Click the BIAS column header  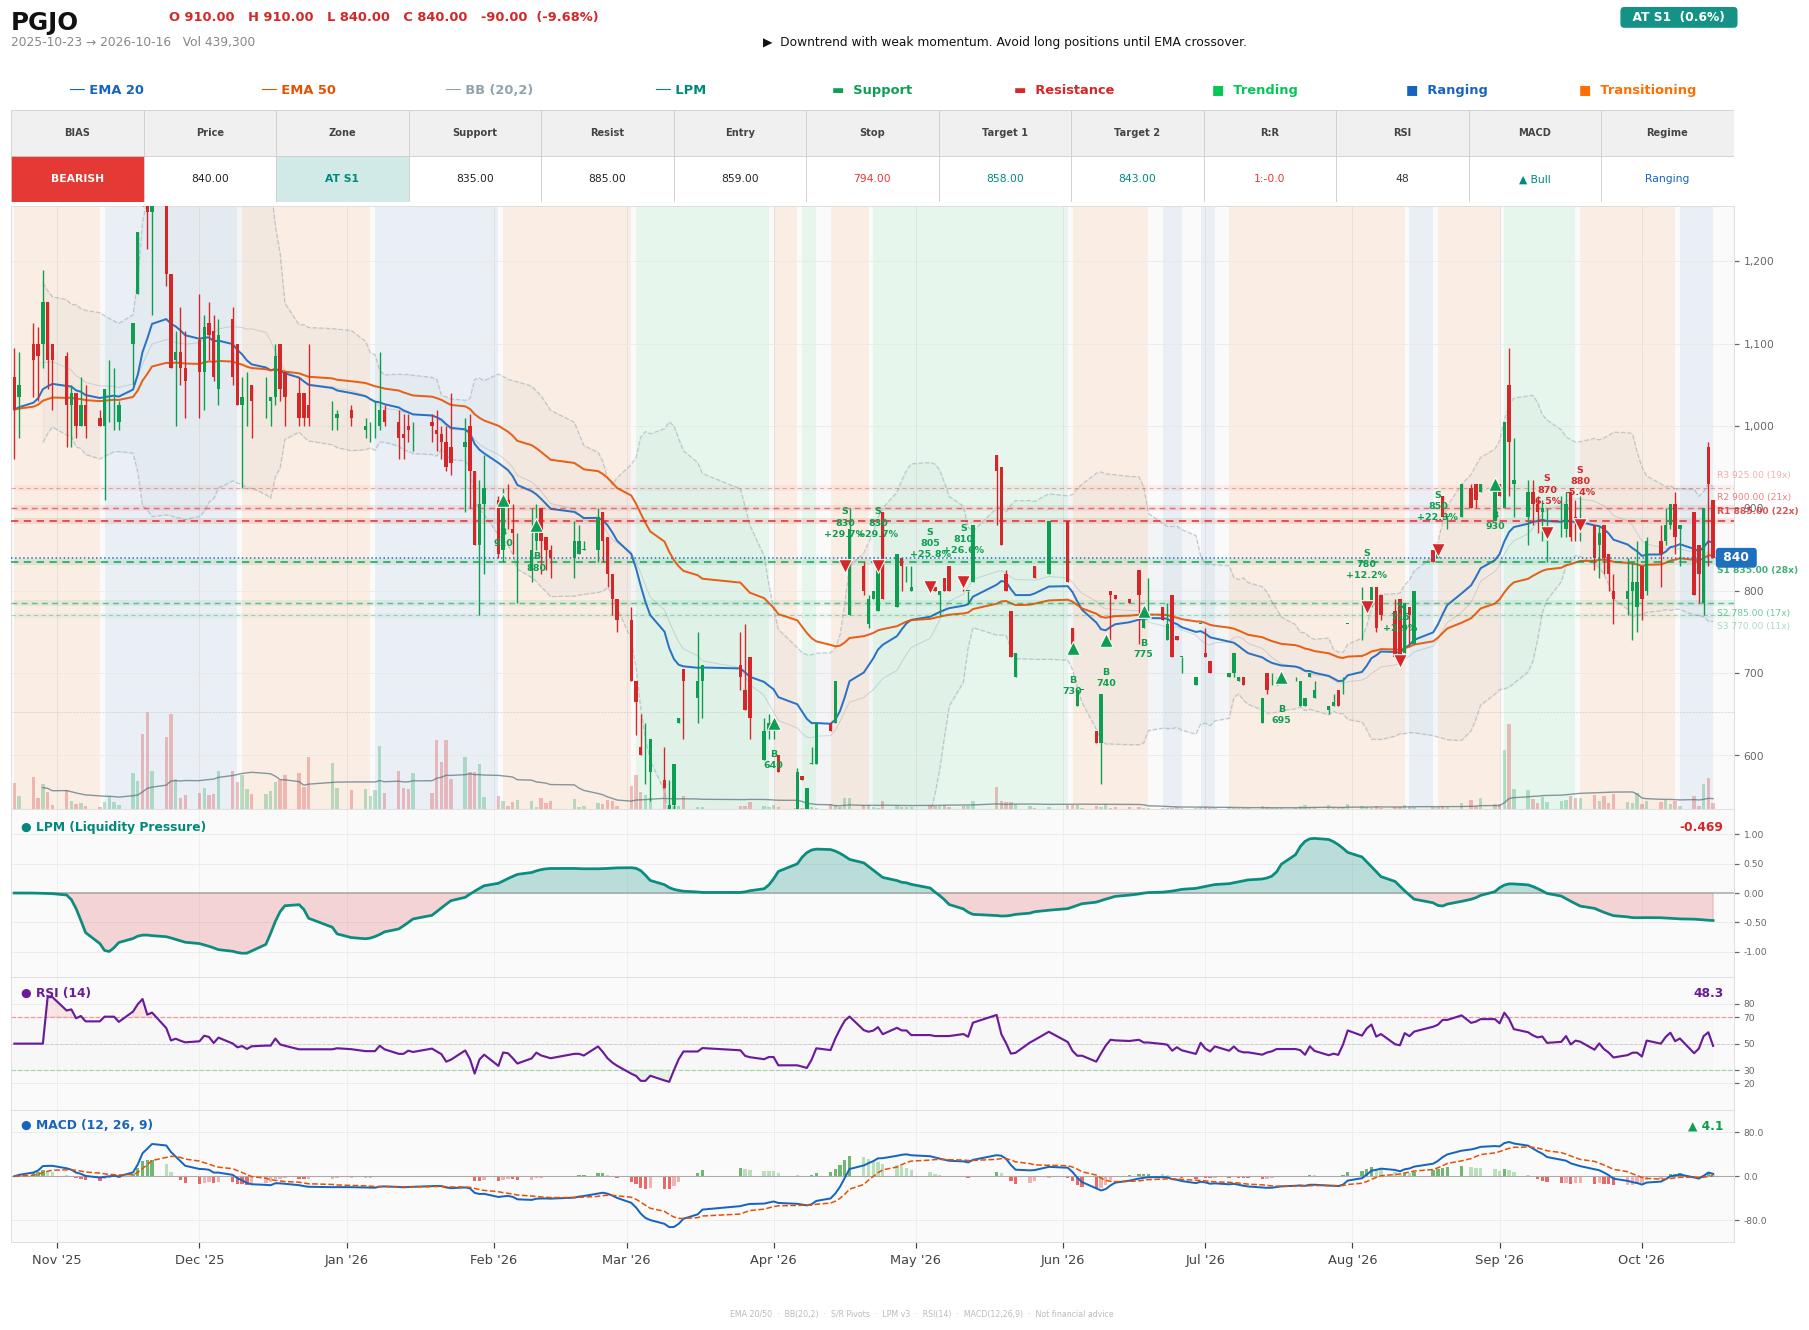click(x=77, y=133)
